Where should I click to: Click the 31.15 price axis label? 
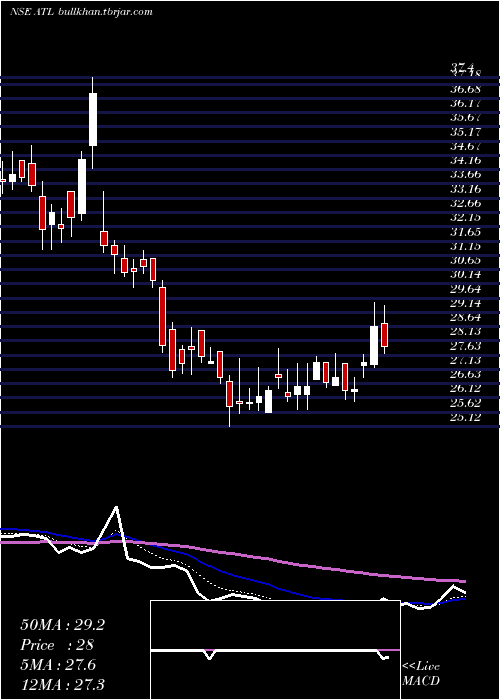[x=465, y=246]
